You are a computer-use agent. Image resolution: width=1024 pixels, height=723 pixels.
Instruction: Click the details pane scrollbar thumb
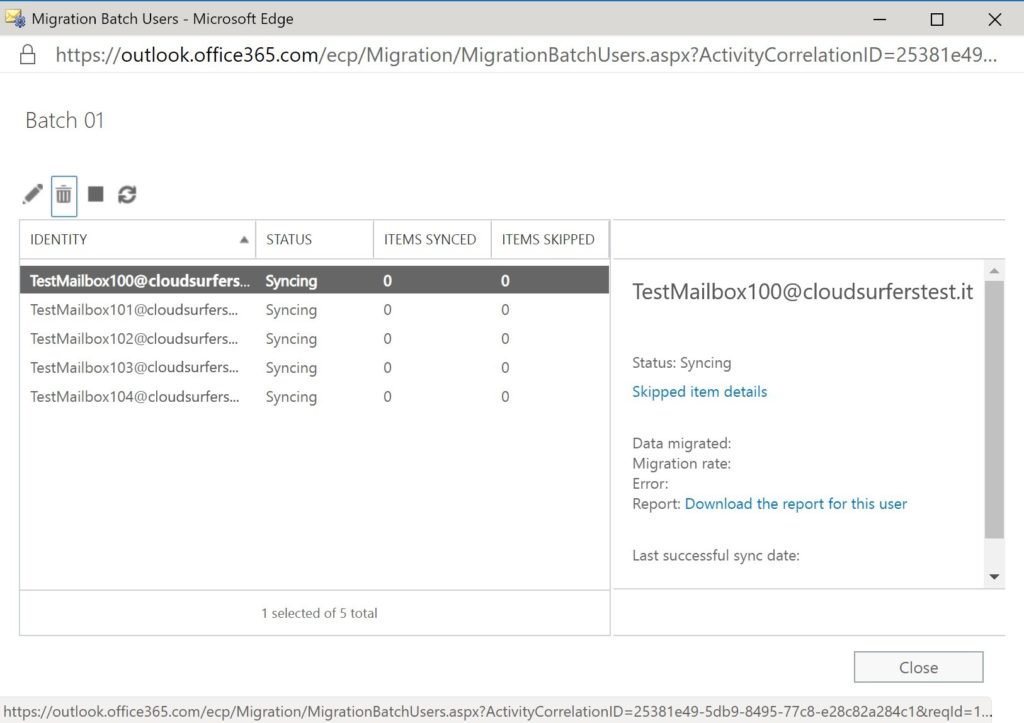[x=994, y=410]
